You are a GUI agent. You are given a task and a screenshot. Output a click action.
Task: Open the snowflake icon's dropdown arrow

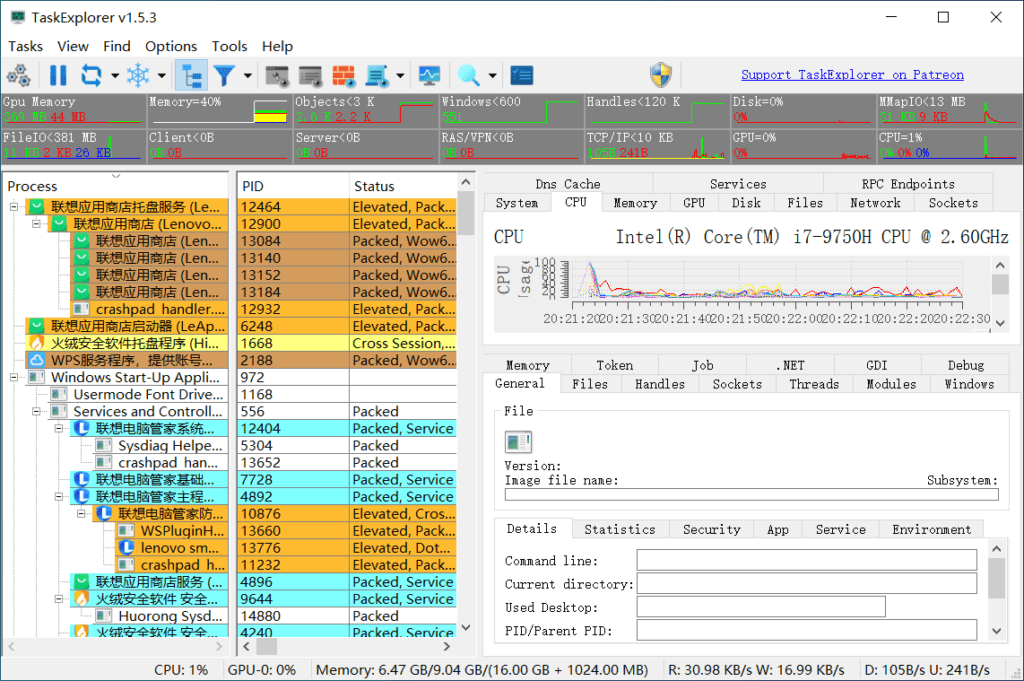pos(162,76)
